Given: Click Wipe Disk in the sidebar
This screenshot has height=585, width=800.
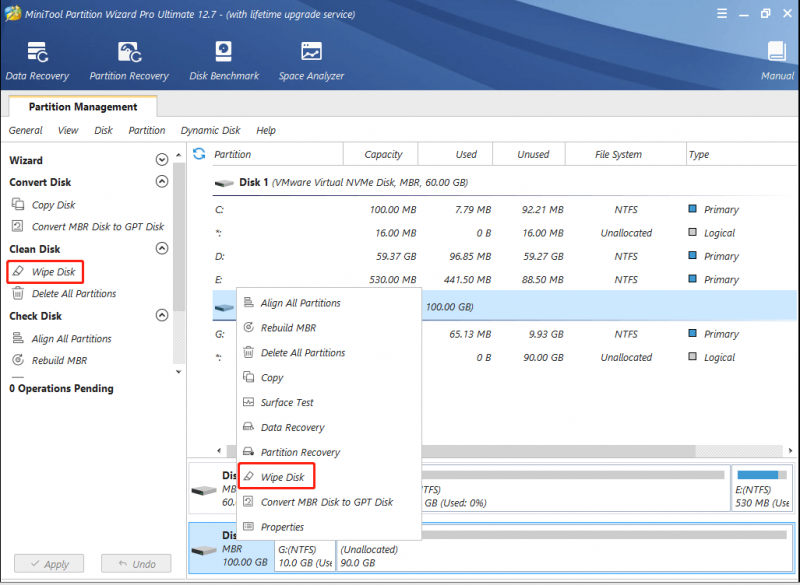Looking at the screenshot, I should [45, 272].
